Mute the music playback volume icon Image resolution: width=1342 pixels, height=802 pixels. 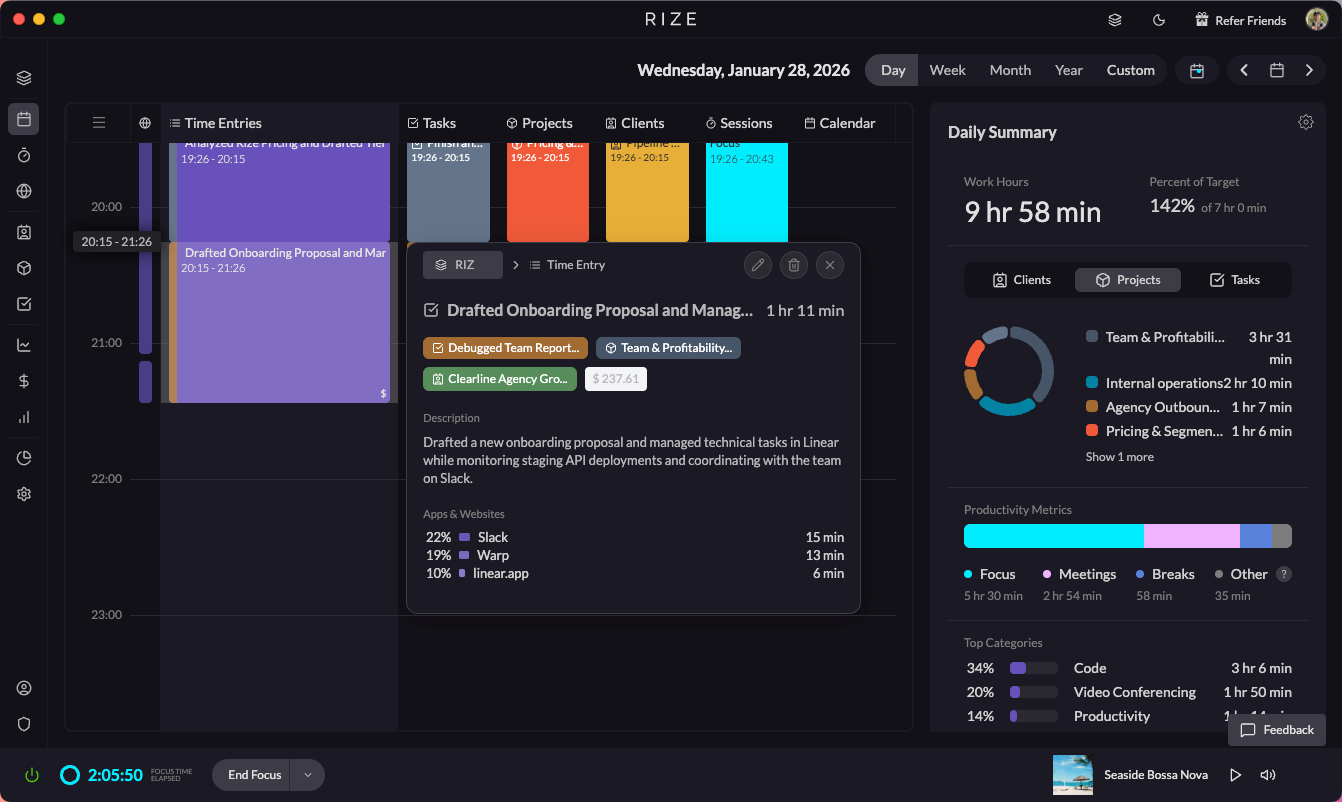[1268, 774]
